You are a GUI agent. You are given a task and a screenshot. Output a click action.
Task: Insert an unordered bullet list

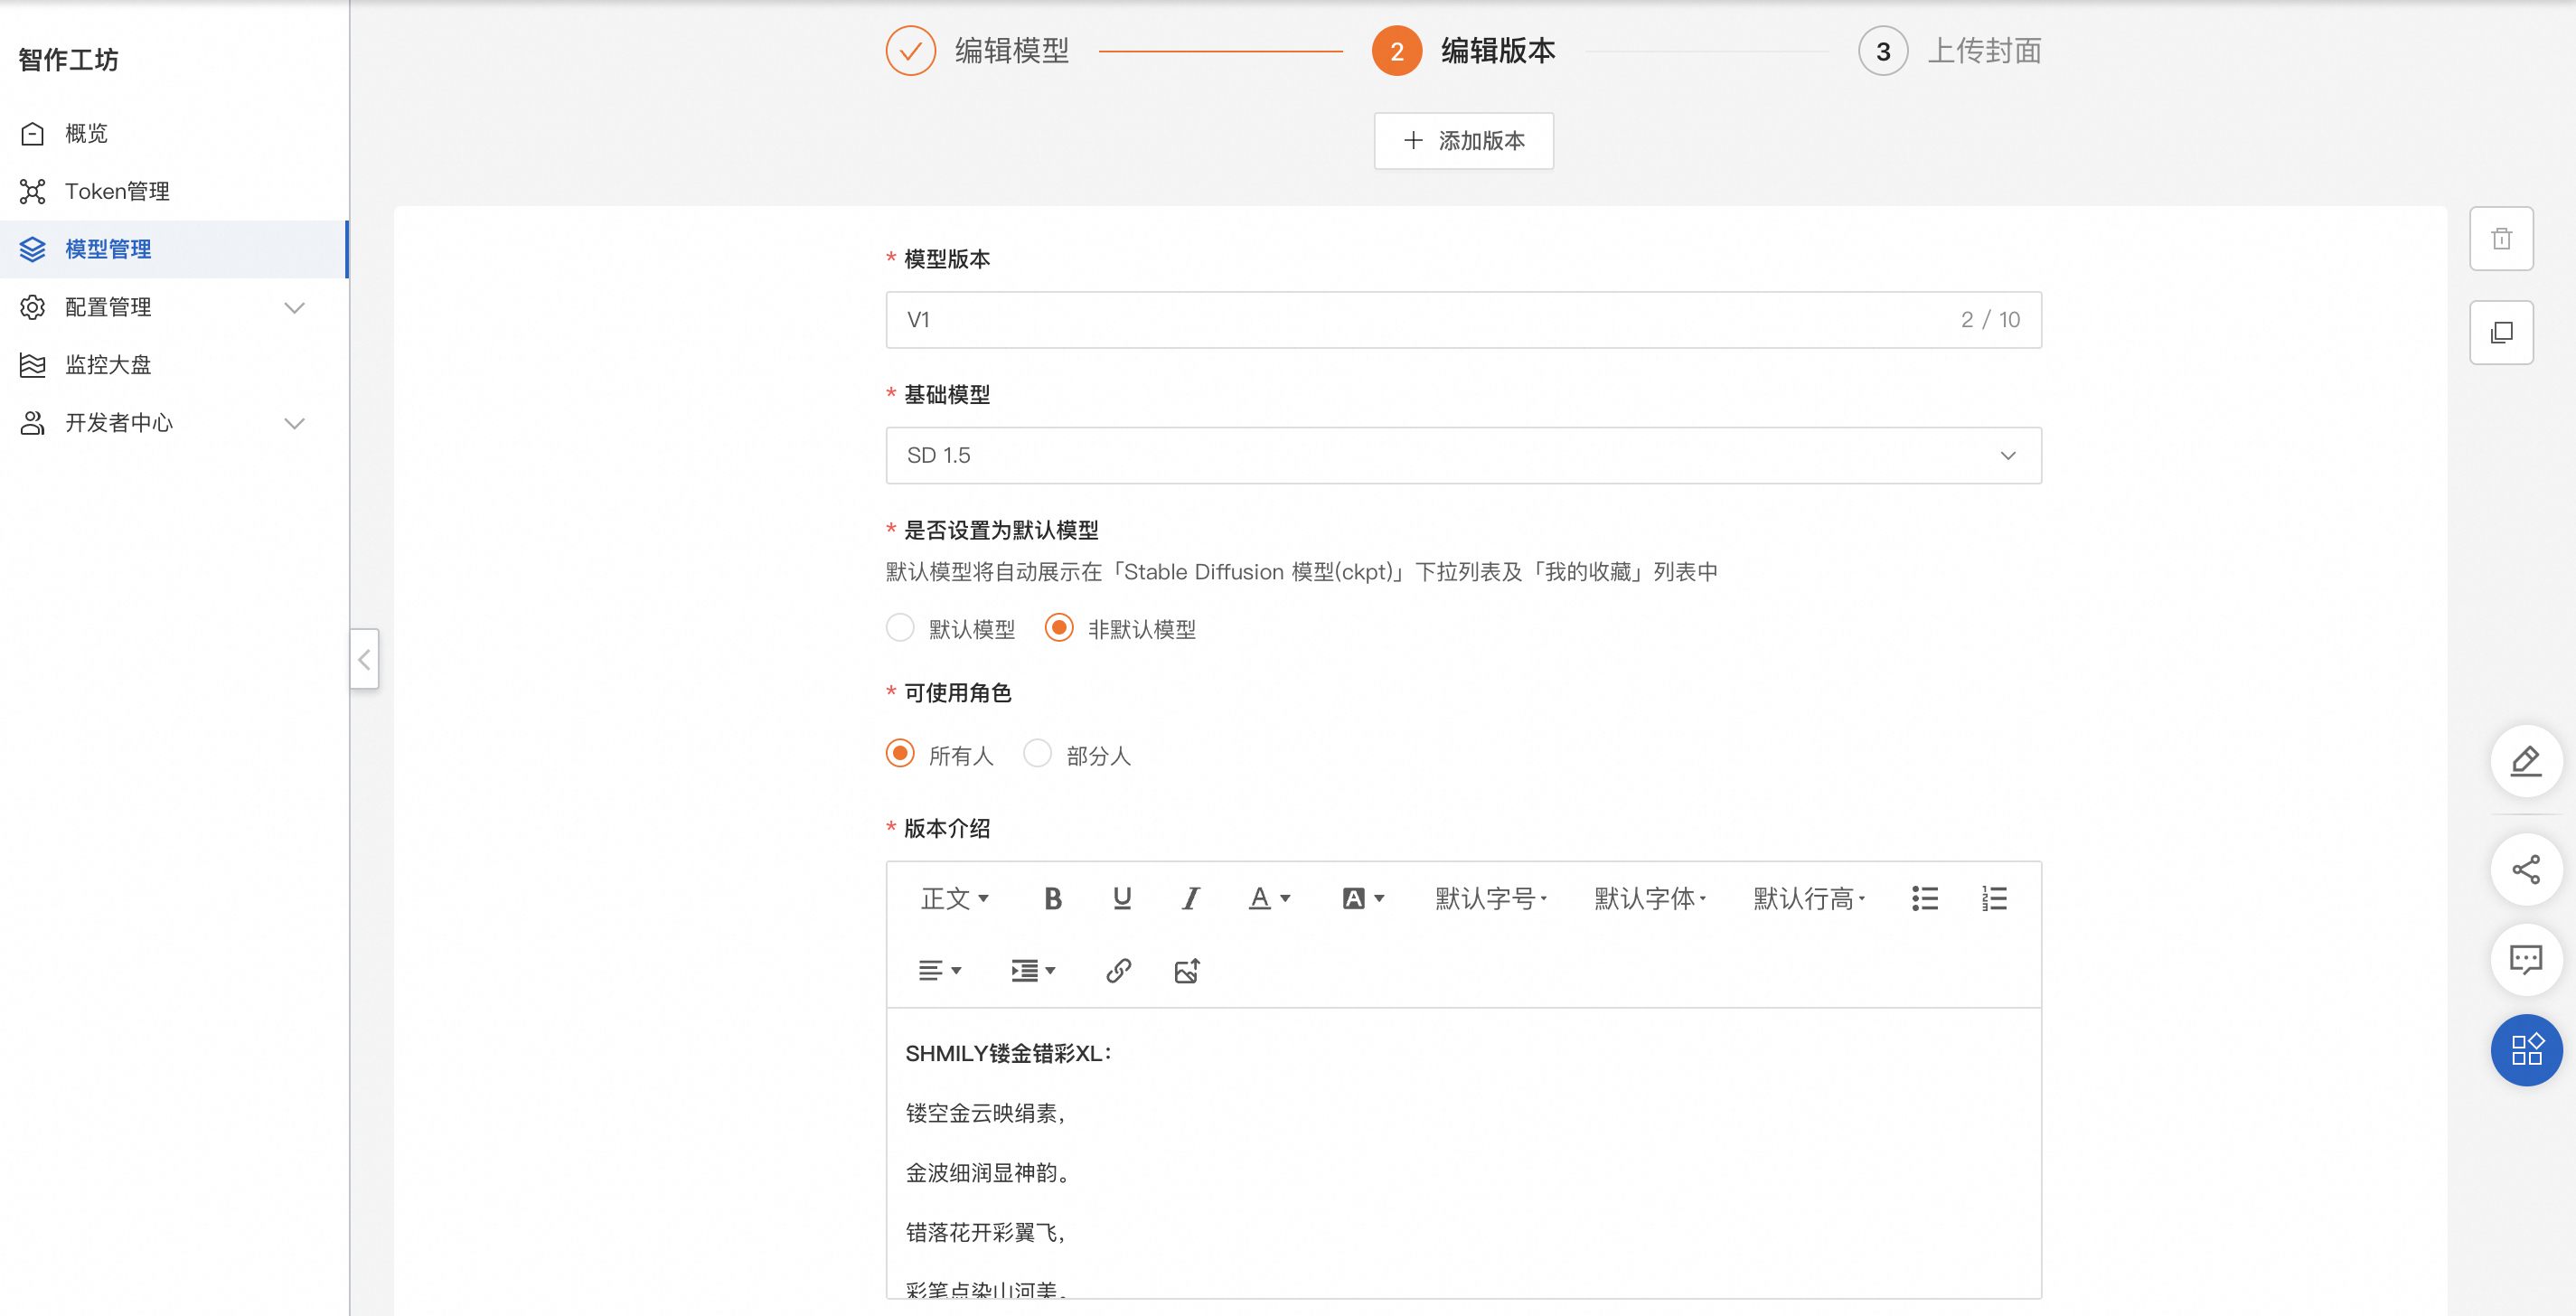pos(1924,898)
